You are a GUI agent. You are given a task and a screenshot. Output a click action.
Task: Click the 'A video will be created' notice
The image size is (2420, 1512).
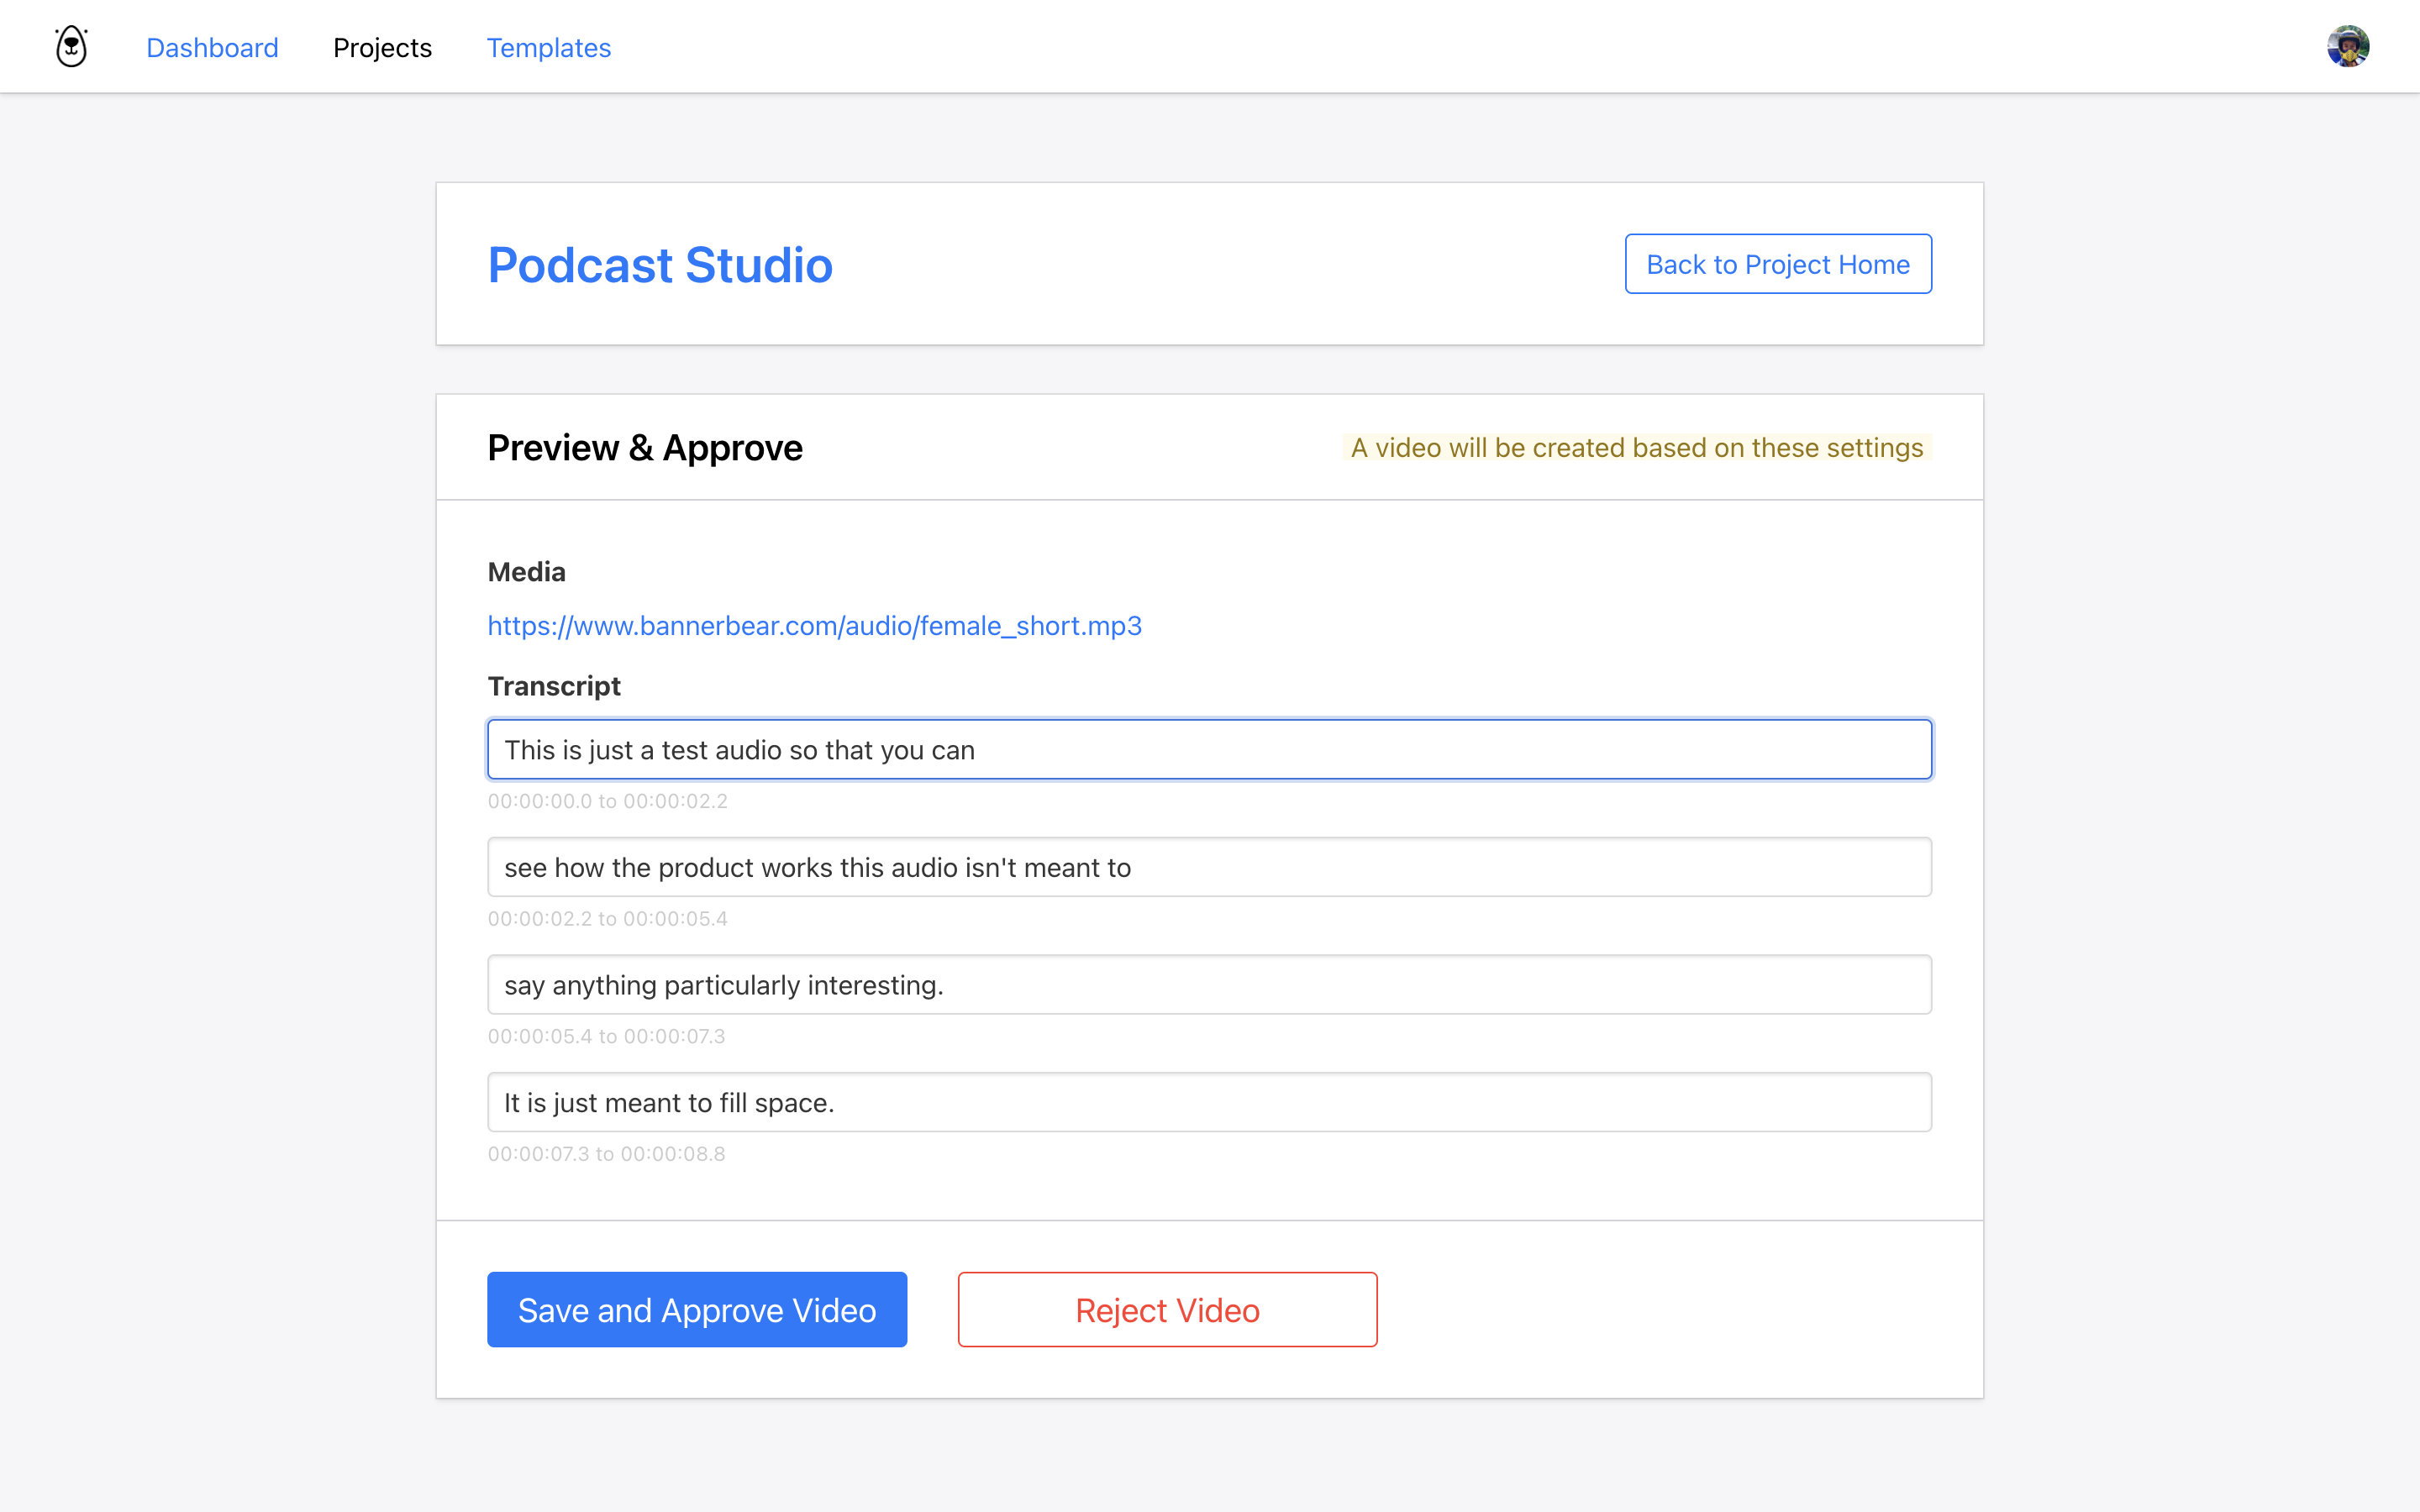click(1636, 448)
